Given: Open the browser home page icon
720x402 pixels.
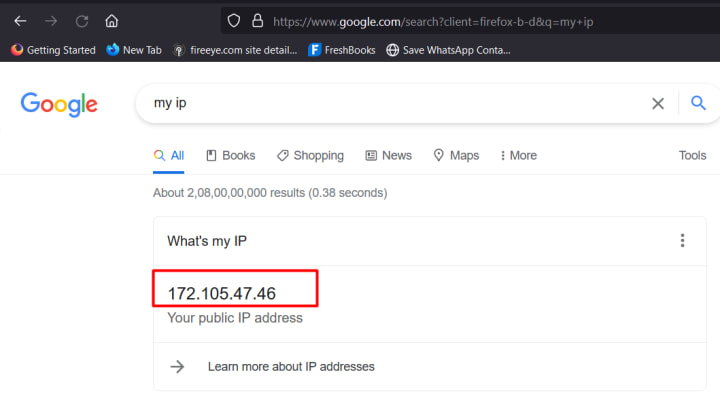Looking at the screenshot, I should (112, 21).
